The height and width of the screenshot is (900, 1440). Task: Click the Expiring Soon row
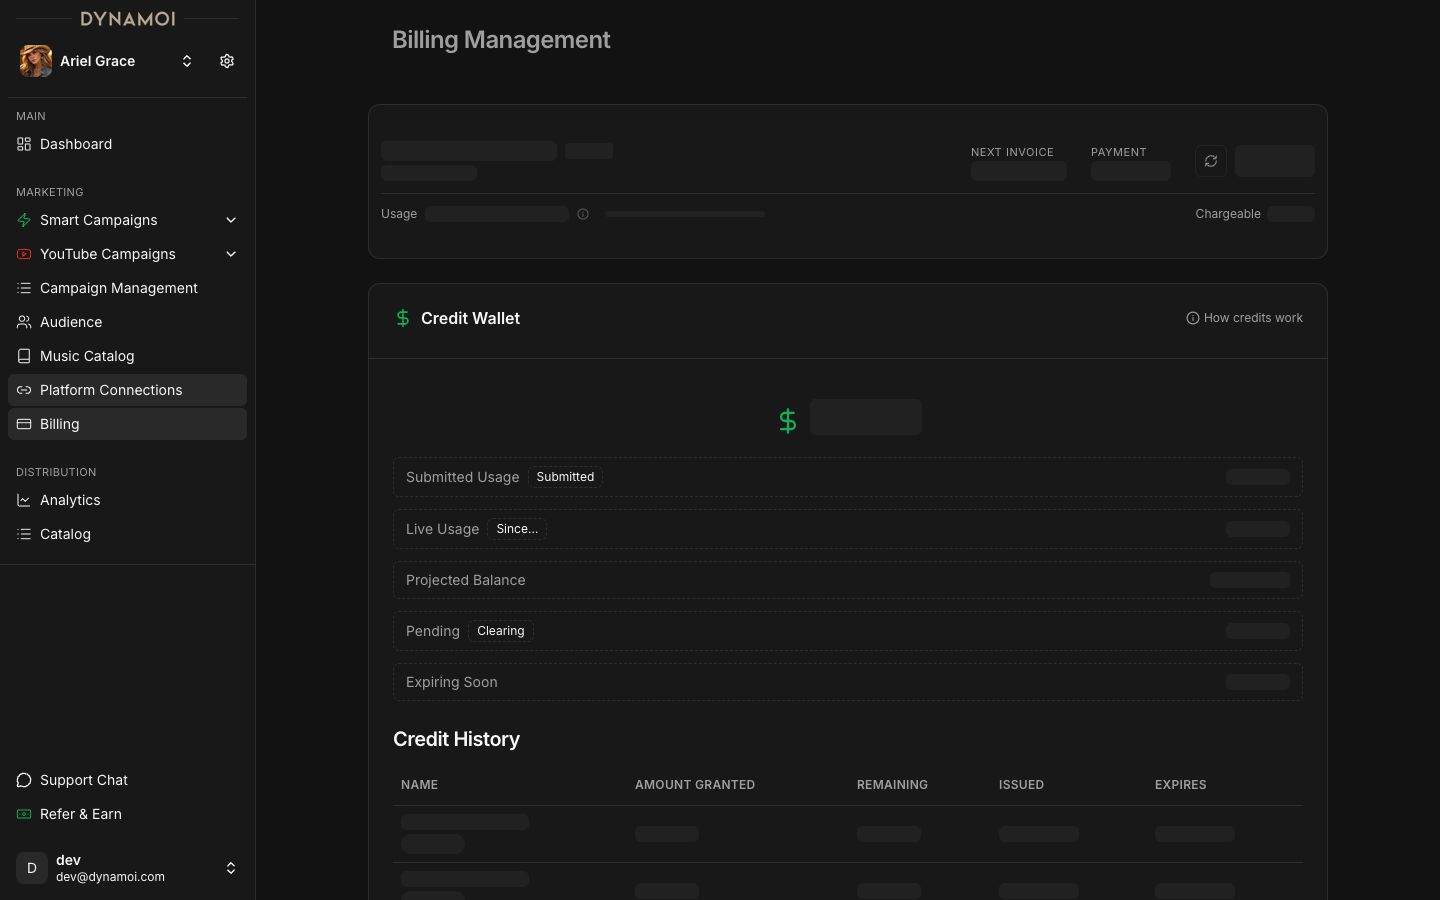pyautogui.click(x=847, y=682)
